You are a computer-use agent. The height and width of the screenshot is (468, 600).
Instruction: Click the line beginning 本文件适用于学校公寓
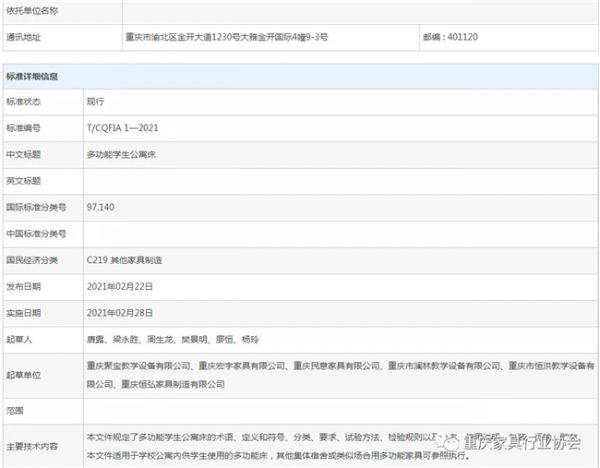pos(278,455)
